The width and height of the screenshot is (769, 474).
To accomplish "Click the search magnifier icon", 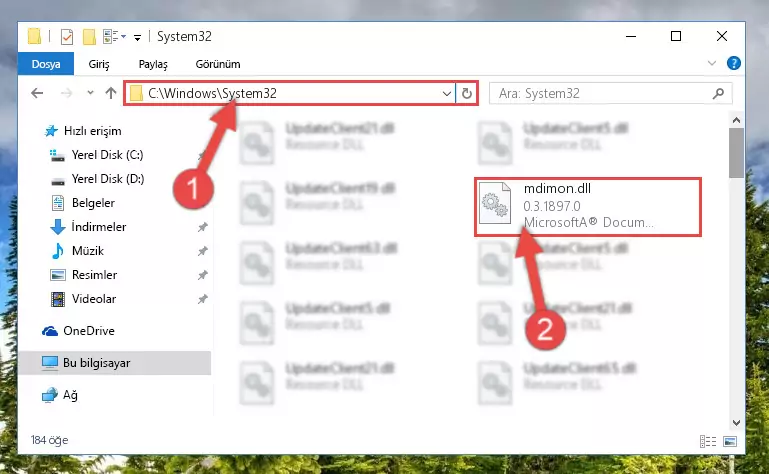I will pyautogui.click(x=718, y=93).
